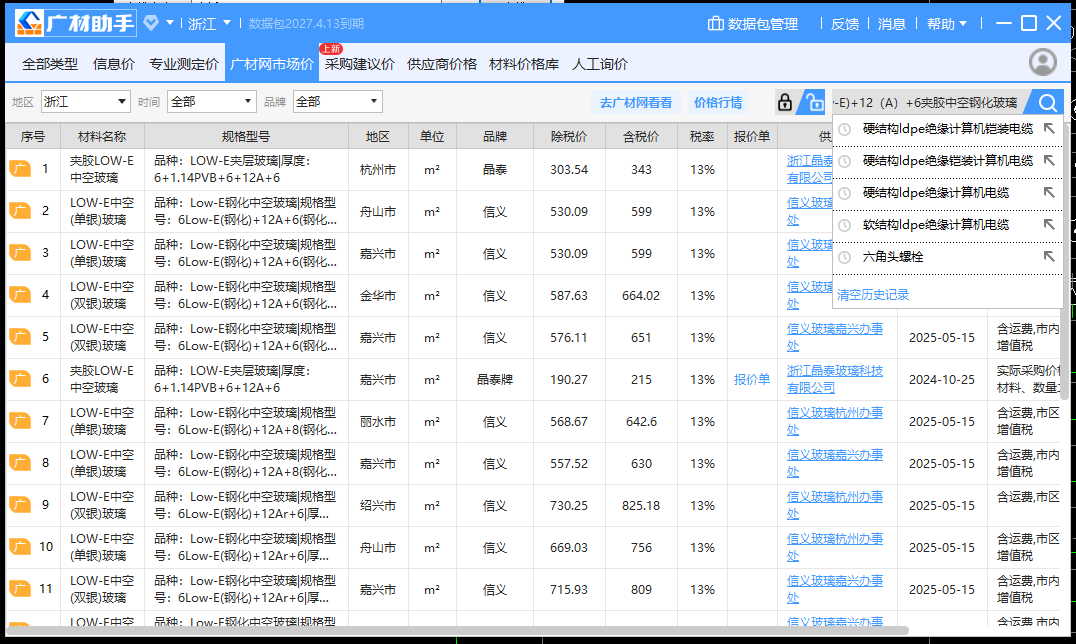Open 数据包管理 package manager
Viewport: 1076px width, 644px height.
753,23
